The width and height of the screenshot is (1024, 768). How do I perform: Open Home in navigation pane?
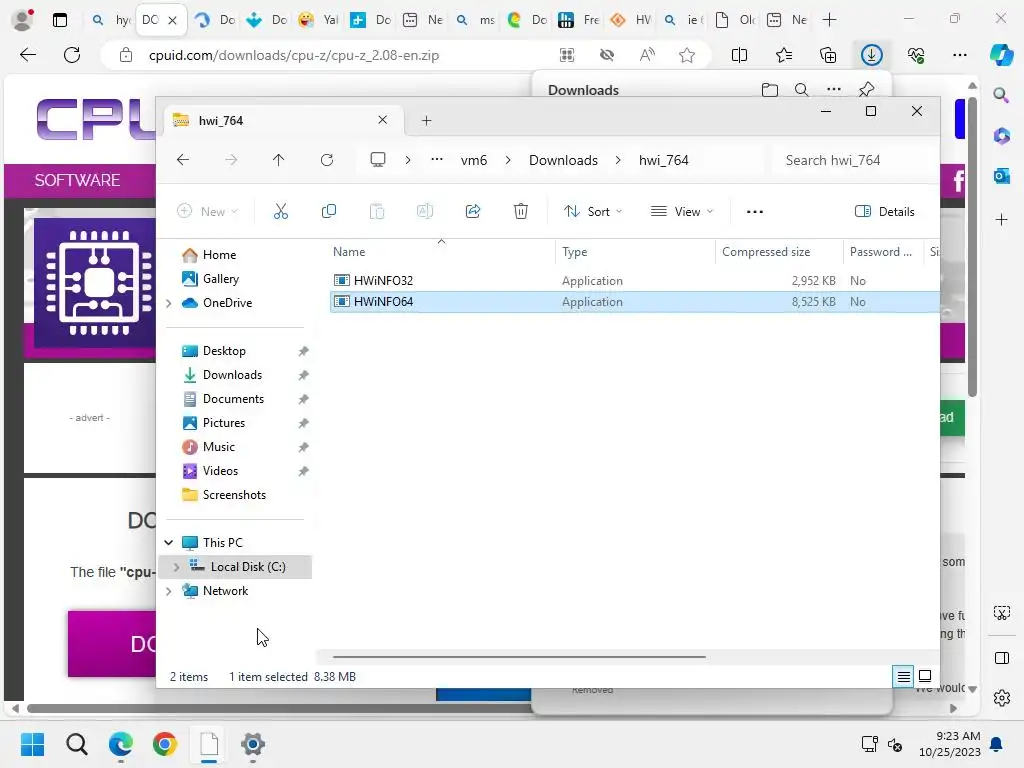[x=219, y=255]
